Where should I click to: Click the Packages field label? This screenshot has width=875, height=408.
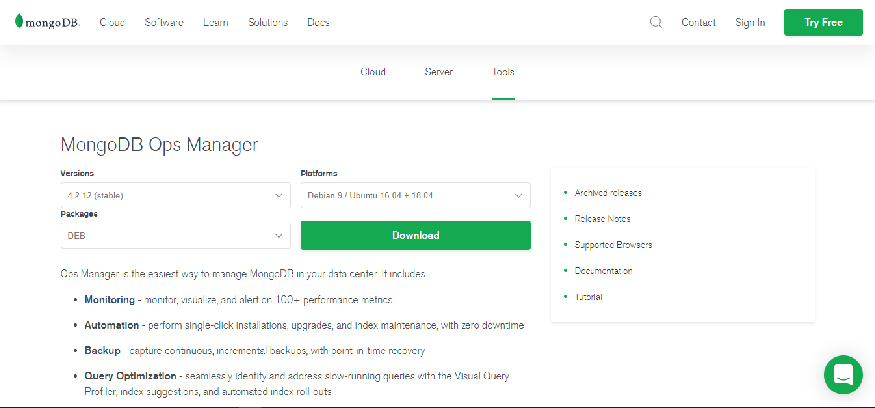[79, 214]
